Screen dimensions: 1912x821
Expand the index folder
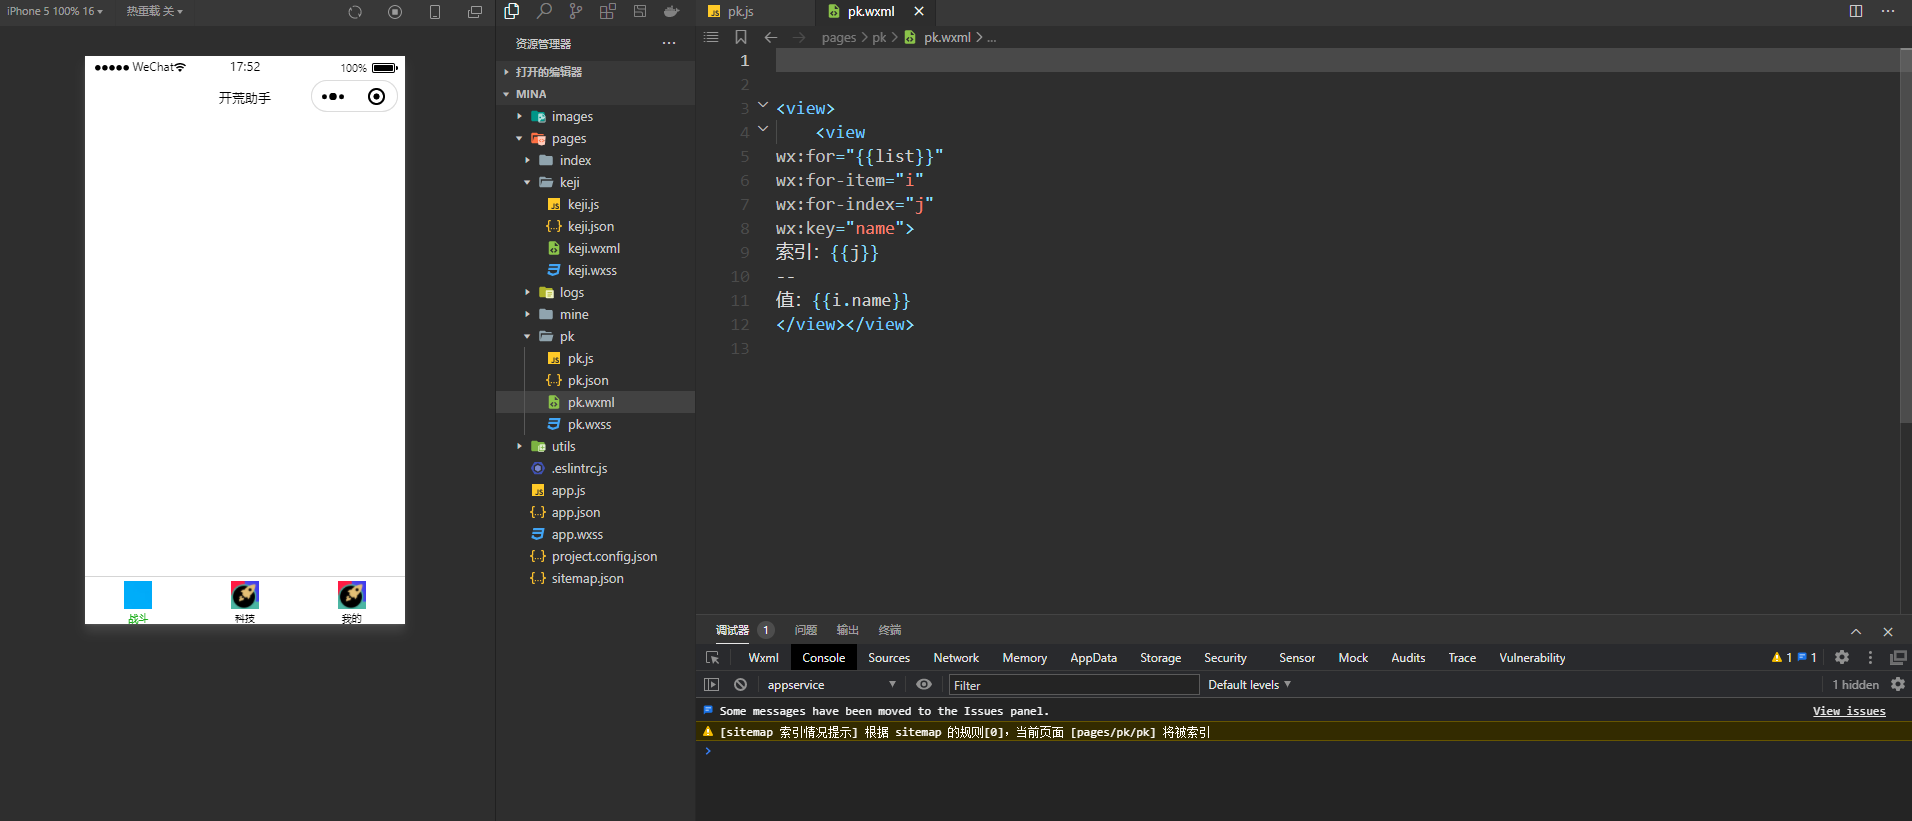527,160
